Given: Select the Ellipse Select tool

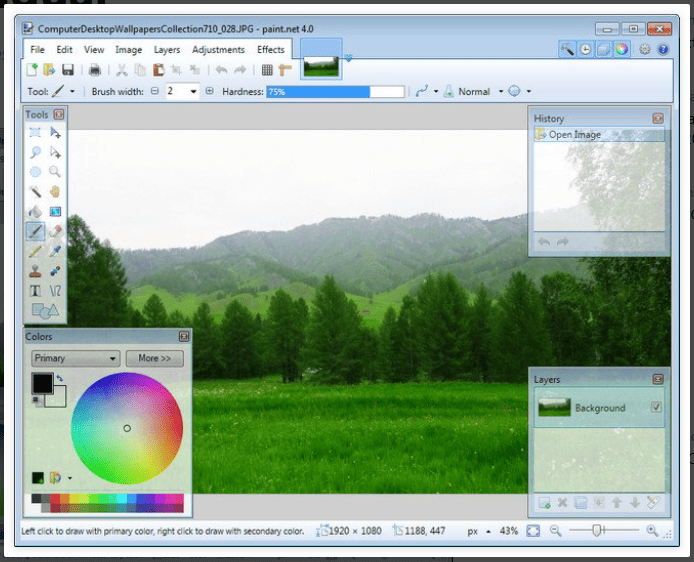Looking at the screenshot, I should click(x=35, y=172).
